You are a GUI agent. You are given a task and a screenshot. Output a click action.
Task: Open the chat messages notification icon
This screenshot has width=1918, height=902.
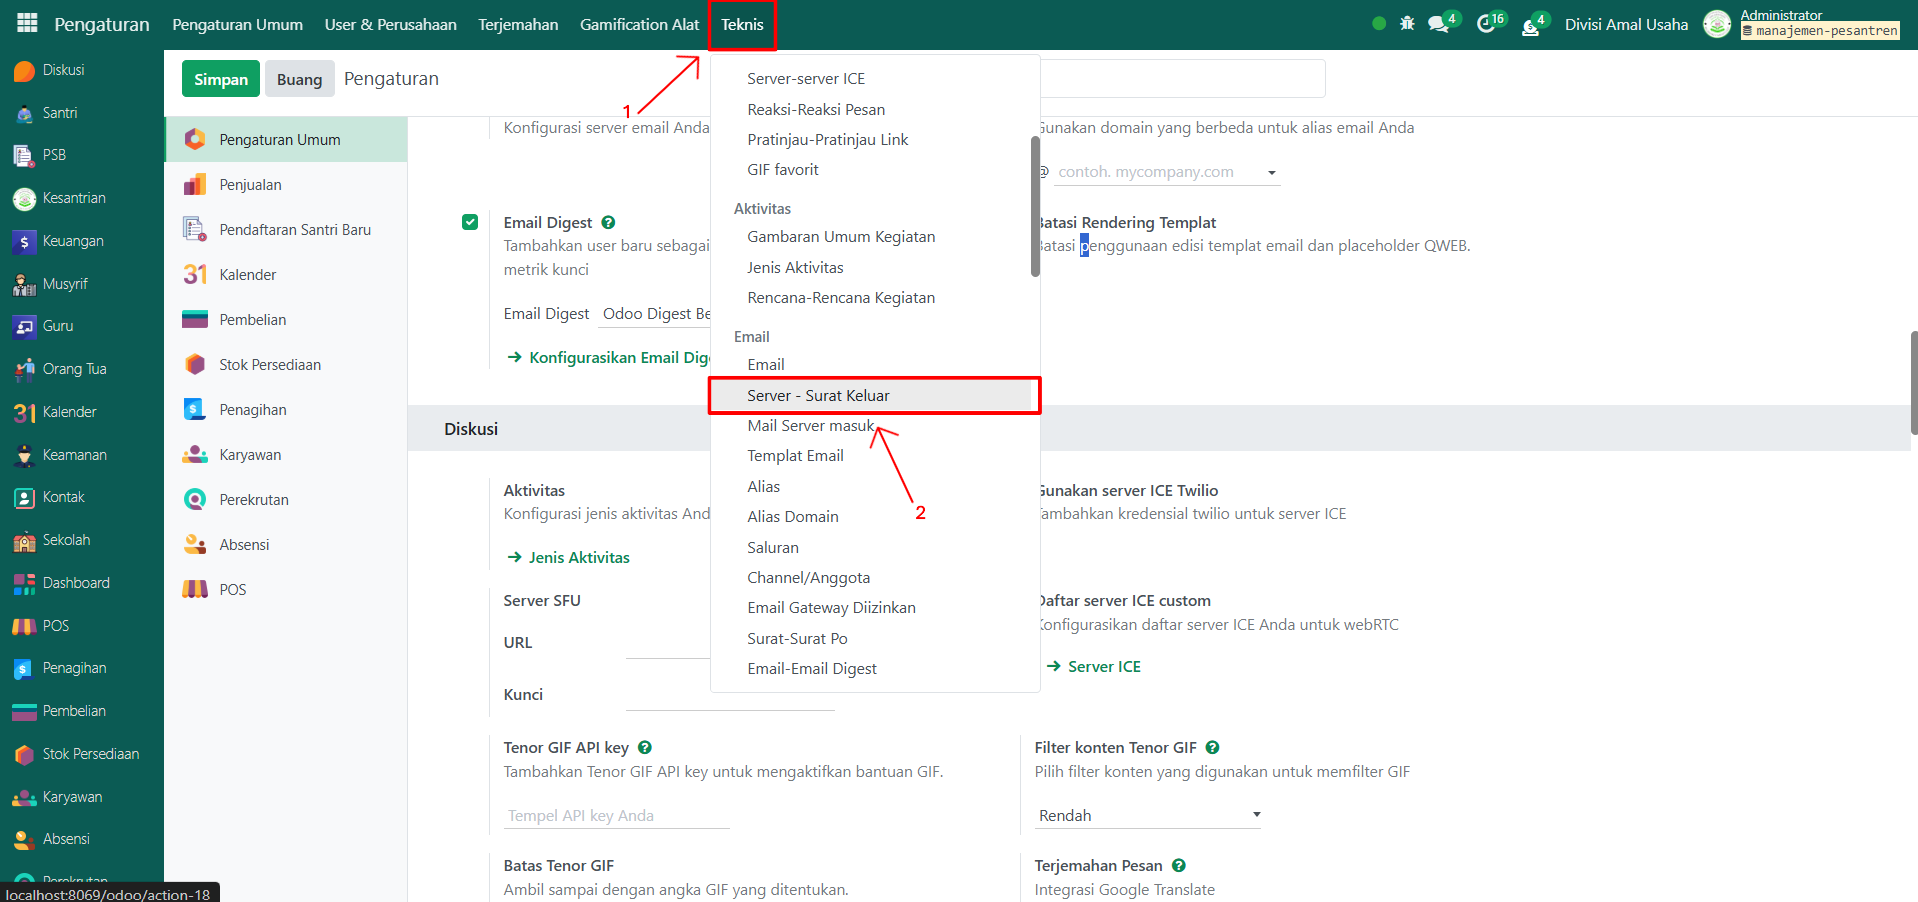coord(1439,24)
